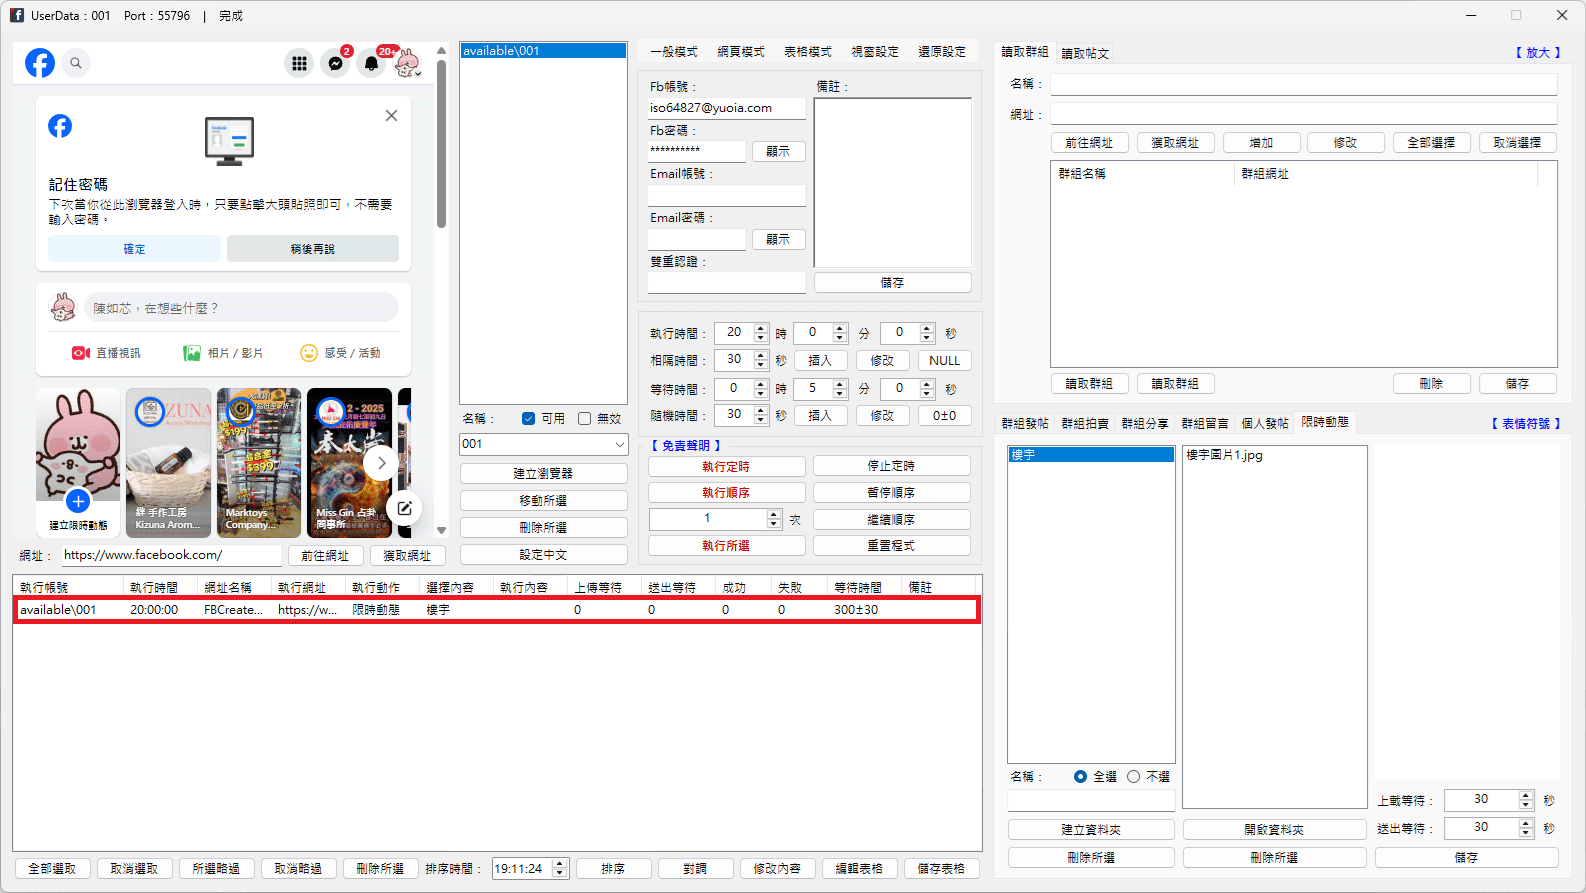Open the Facebook notifications bell

pyautogui.click(x=372, y=63)
